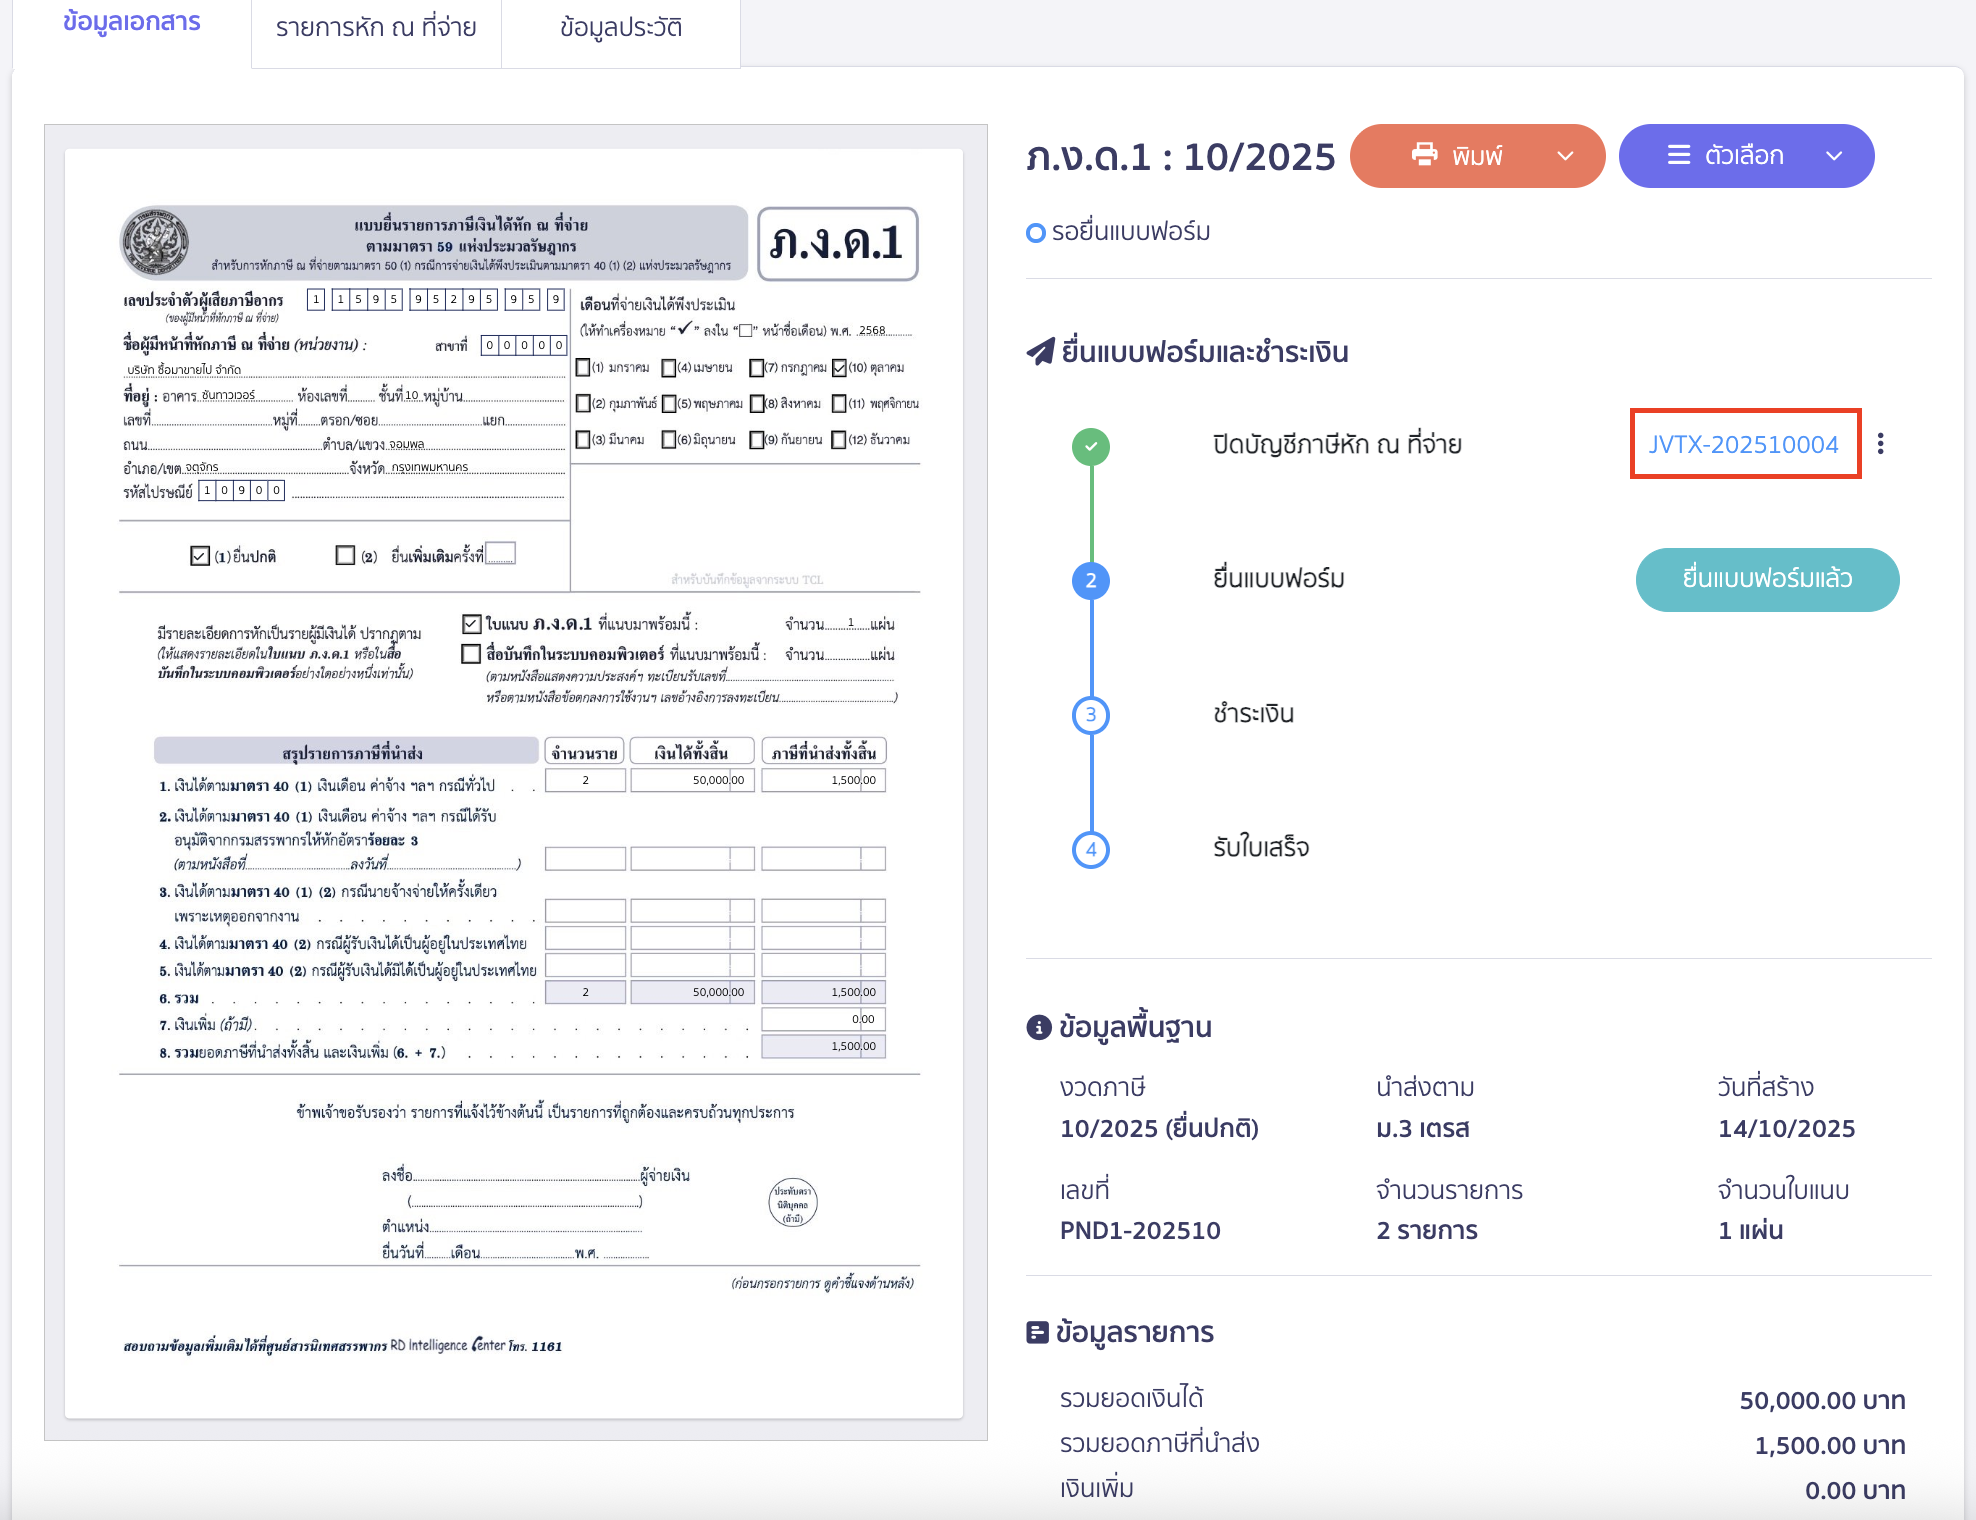Expand the dropdown arrow on the พิมพ์ button
Screen dimensions: 1976x1520
[1563, 156]
